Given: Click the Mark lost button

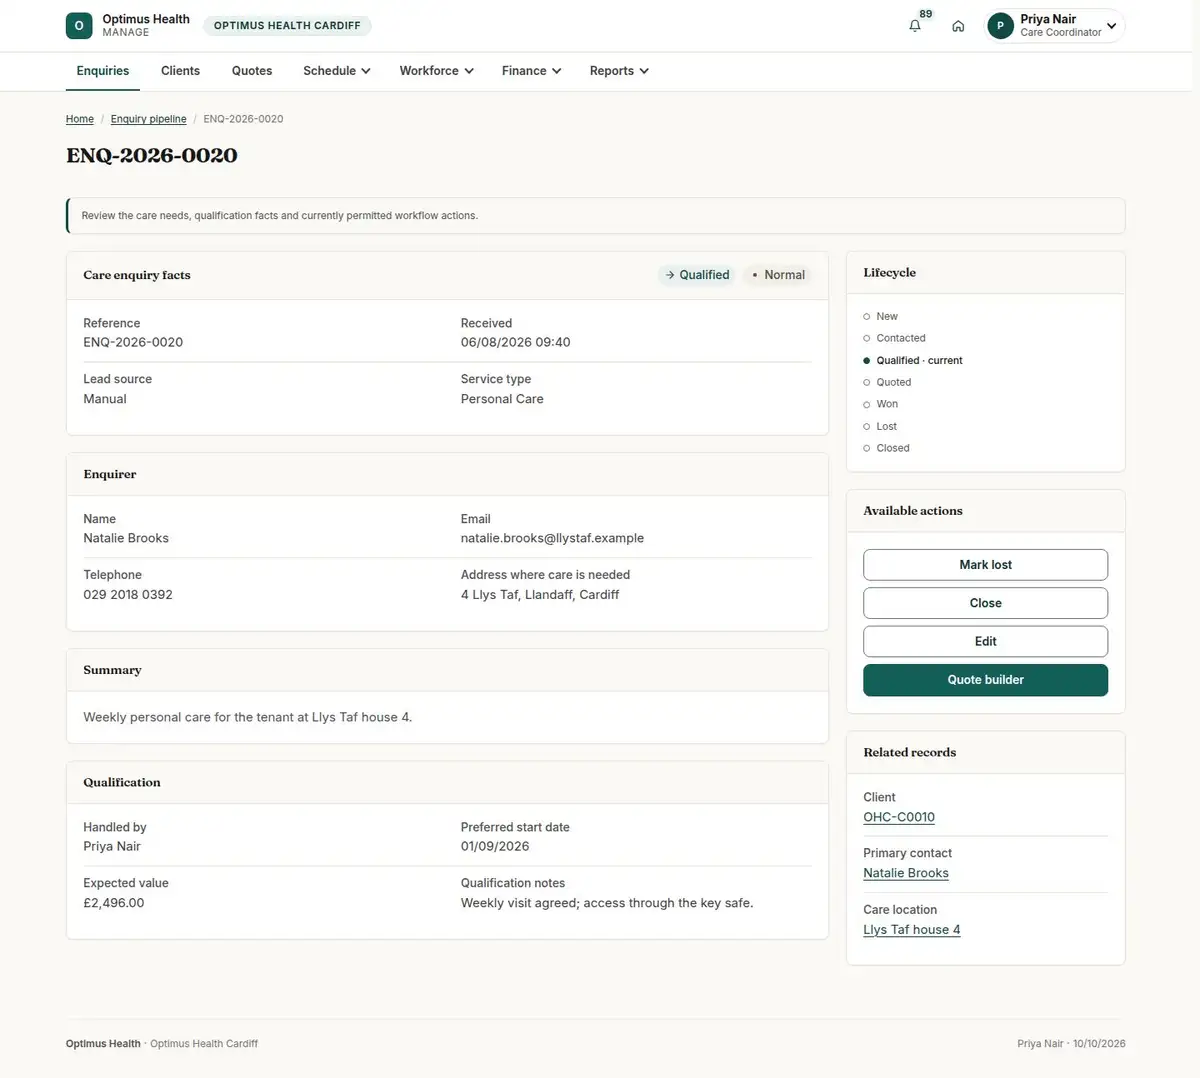Looking at the screenshot, I should tap(985, 565).
